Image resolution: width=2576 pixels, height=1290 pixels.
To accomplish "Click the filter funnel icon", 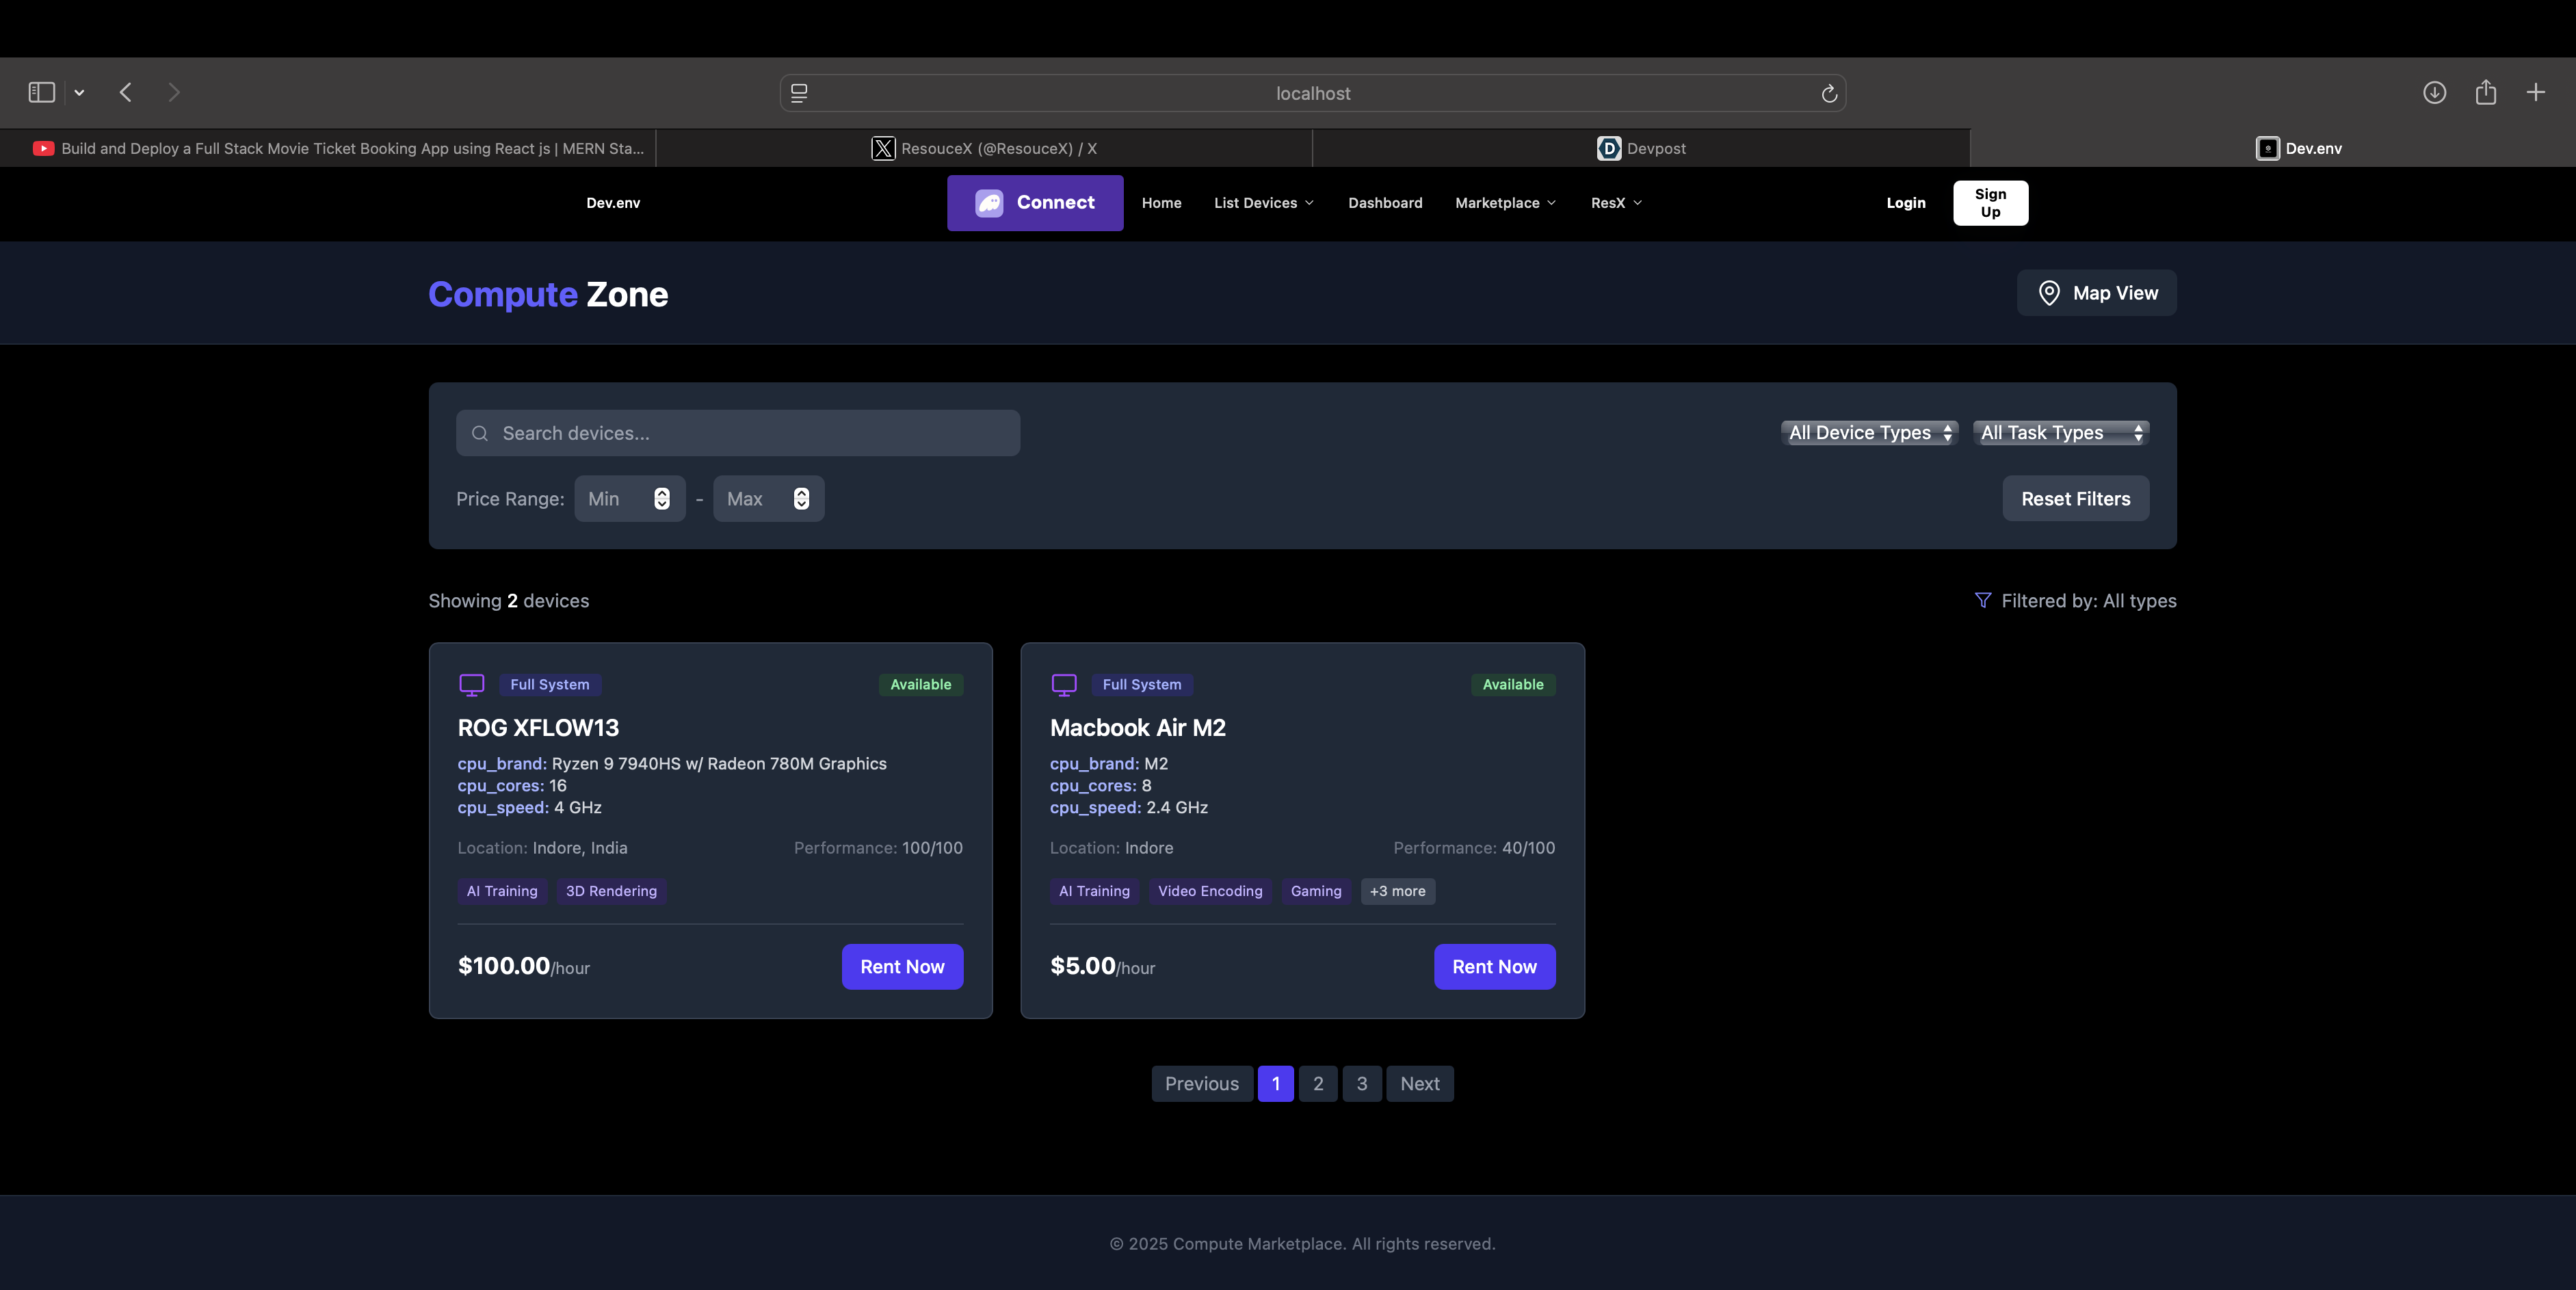I will [1982, 600].
